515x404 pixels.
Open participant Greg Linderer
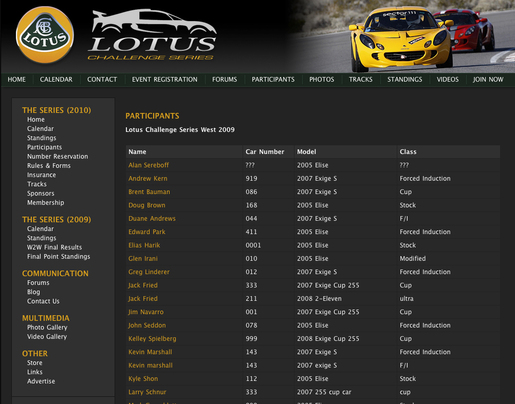(x=149, y=272)
